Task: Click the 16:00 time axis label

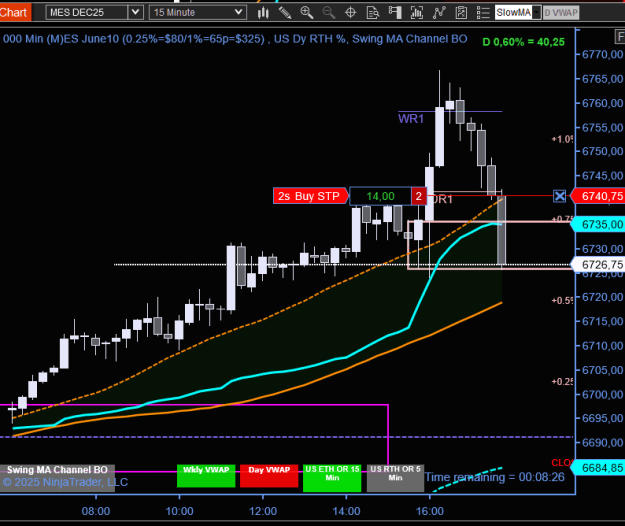Action: coord(430,511)
